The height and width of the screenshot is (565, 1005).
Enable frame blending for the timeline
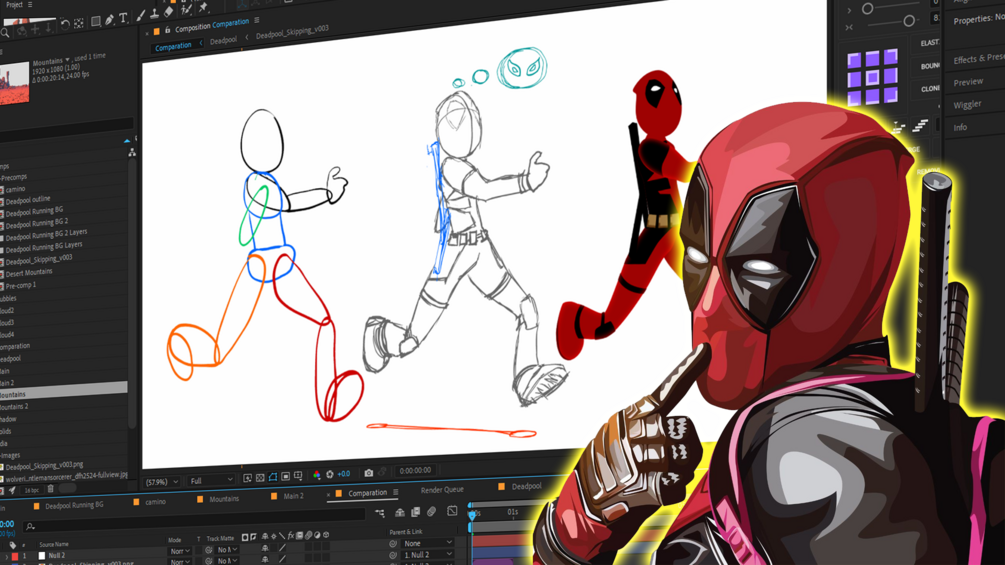click(415, 512)
